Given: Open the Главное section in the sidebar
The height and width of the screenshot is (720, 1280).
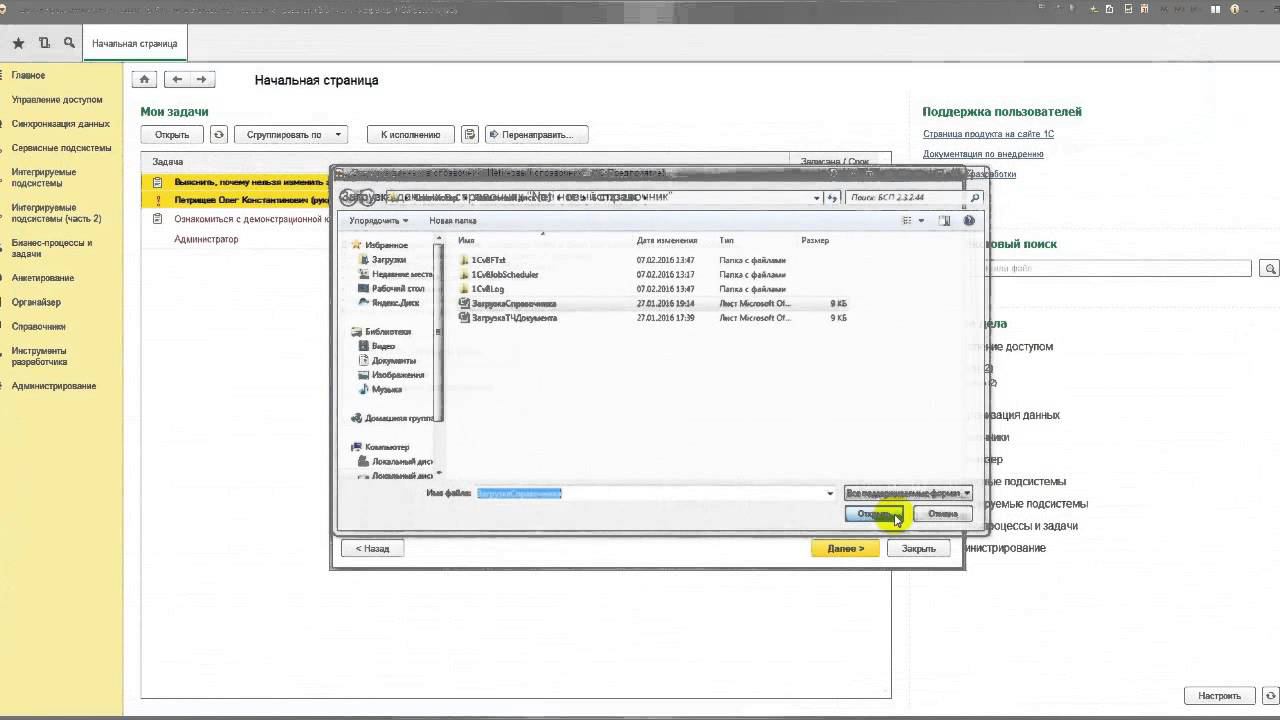Looking at the screenshot, I should click(x=28, y=75).
